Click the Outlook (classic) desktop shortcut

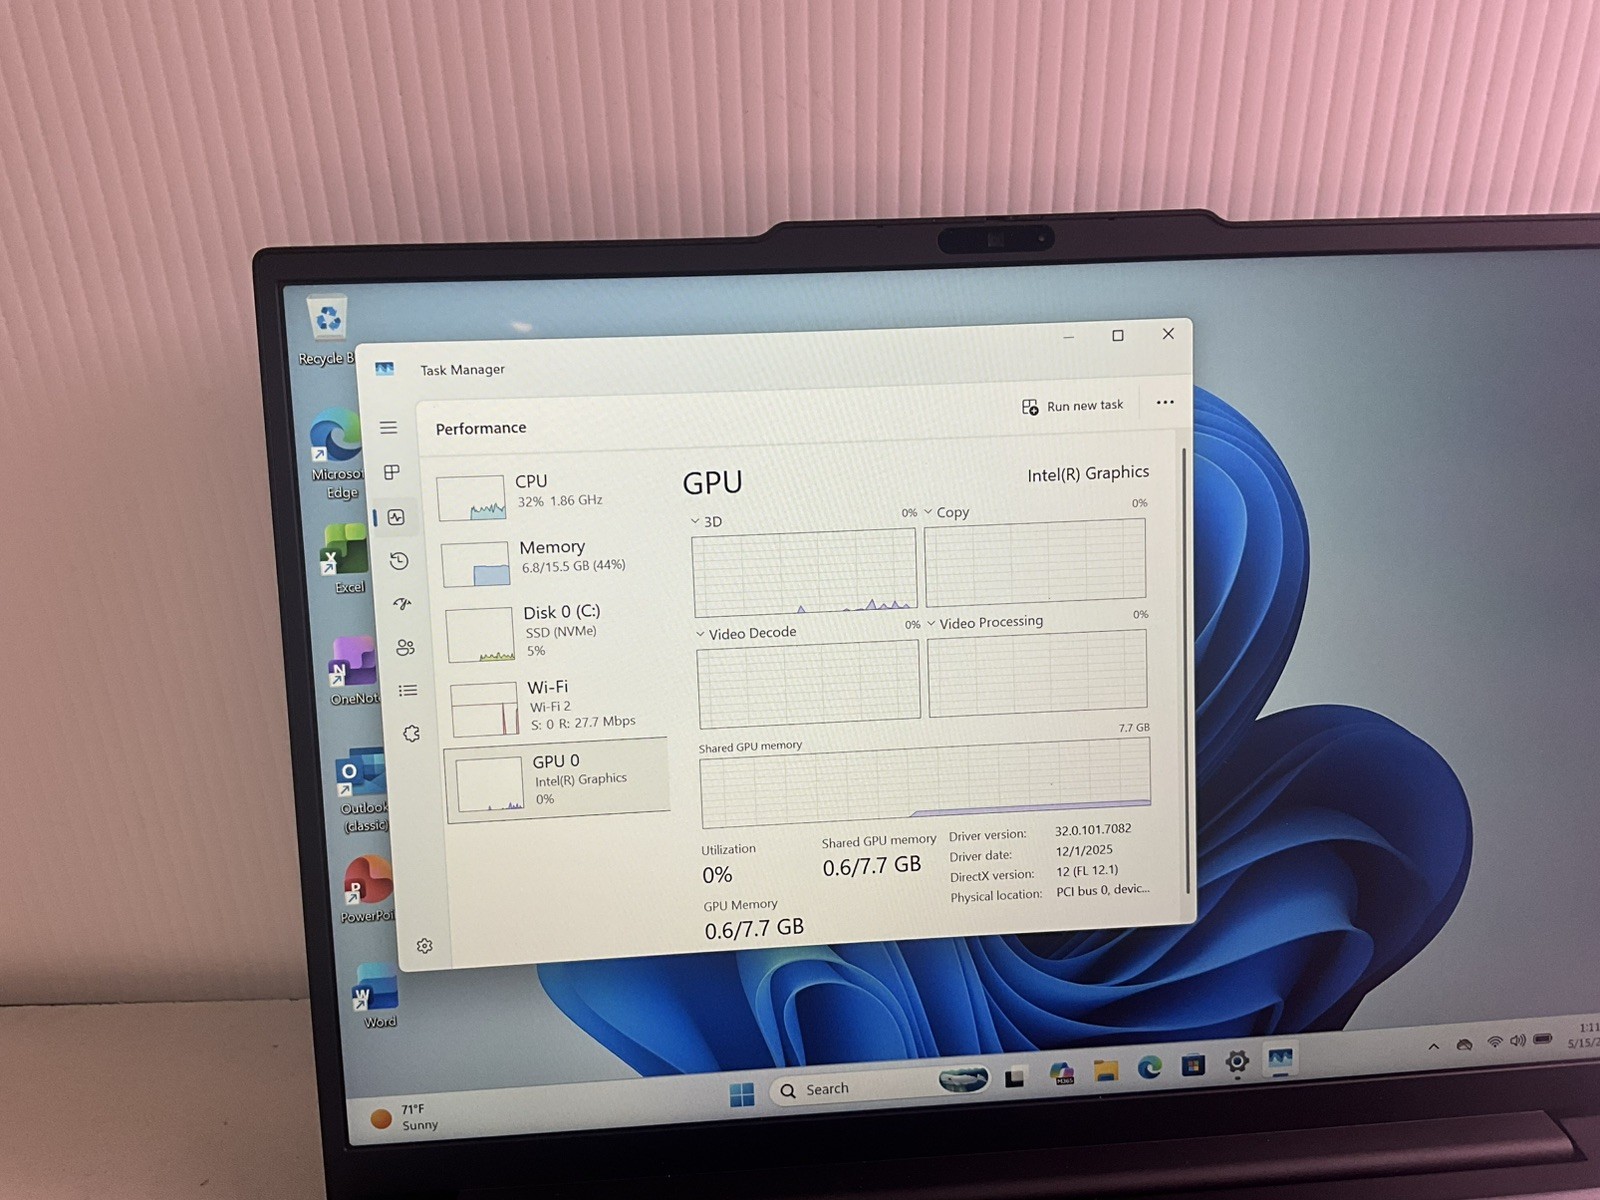[x=362, y=790]
